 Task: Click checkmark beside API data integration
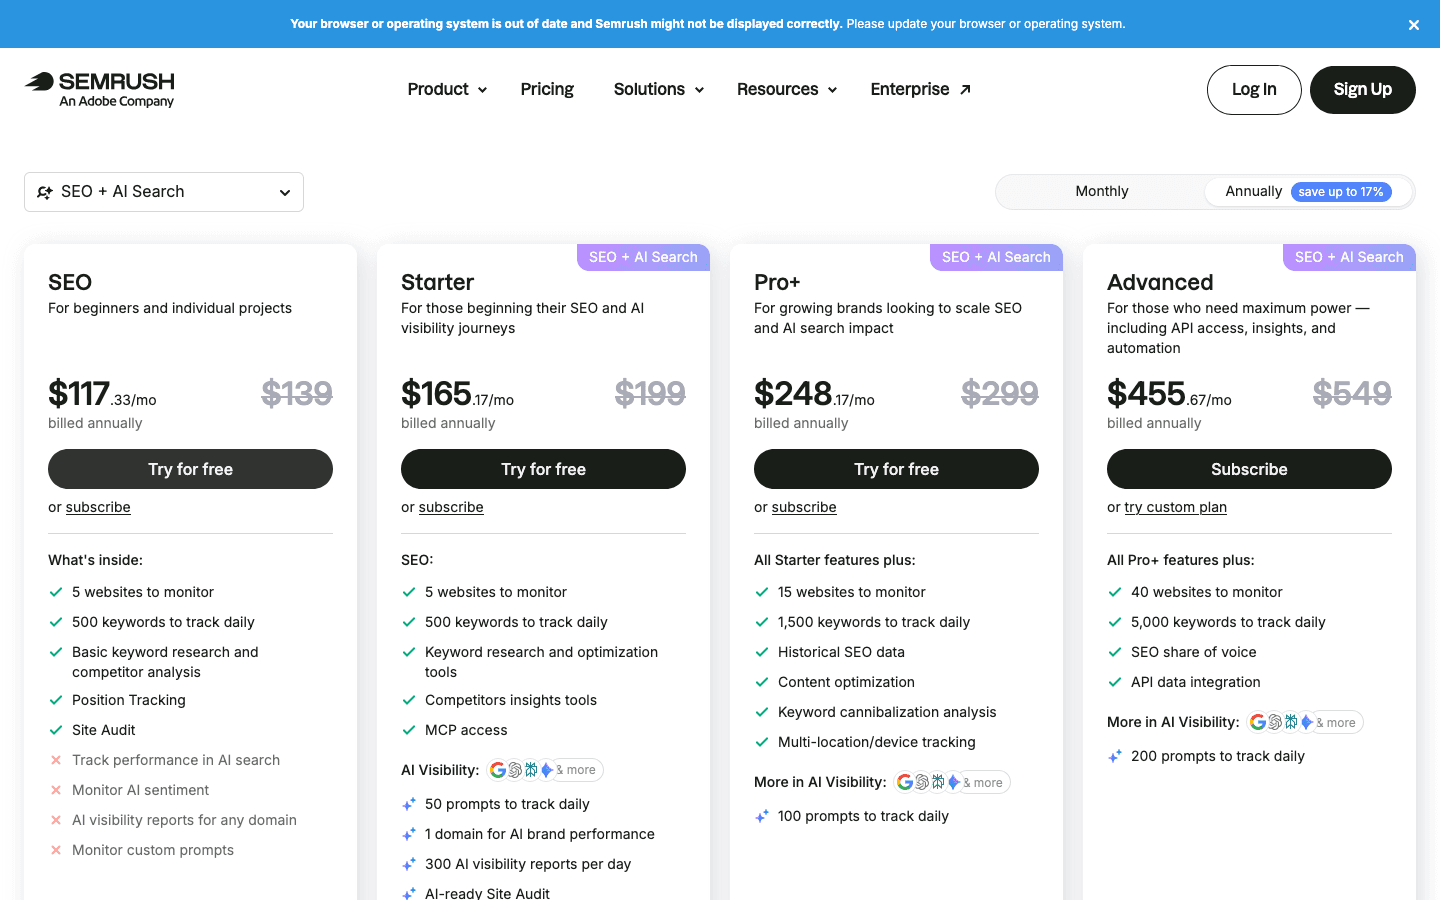click(1115, 682)
